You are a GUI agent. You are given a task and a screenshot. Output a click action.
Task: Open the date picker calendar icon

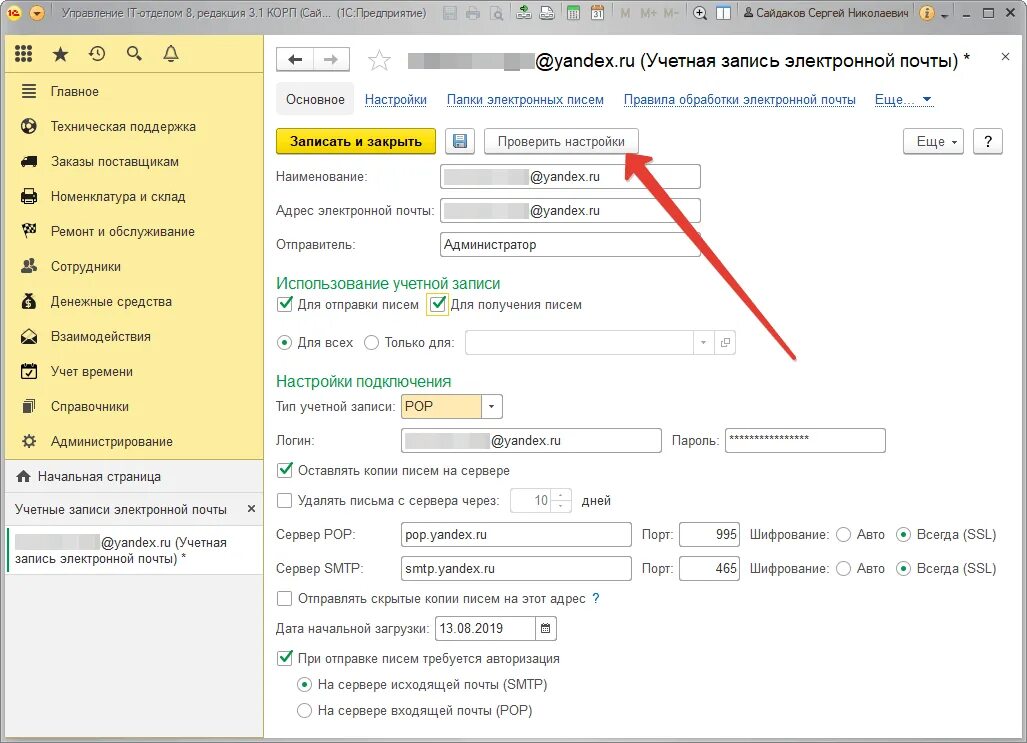[546, 628]
